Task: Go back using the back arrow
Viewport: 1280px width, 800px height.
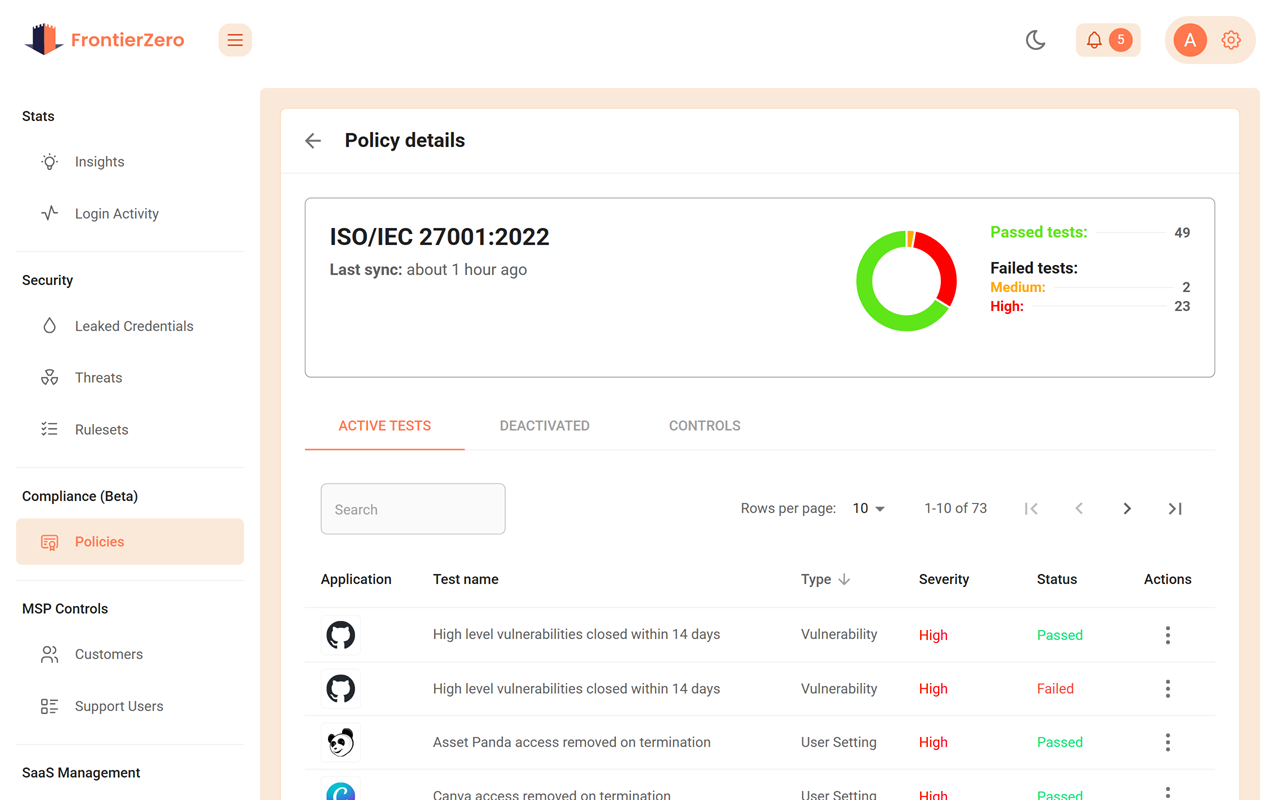Action: pyautogui.click(x=313, y=140)
